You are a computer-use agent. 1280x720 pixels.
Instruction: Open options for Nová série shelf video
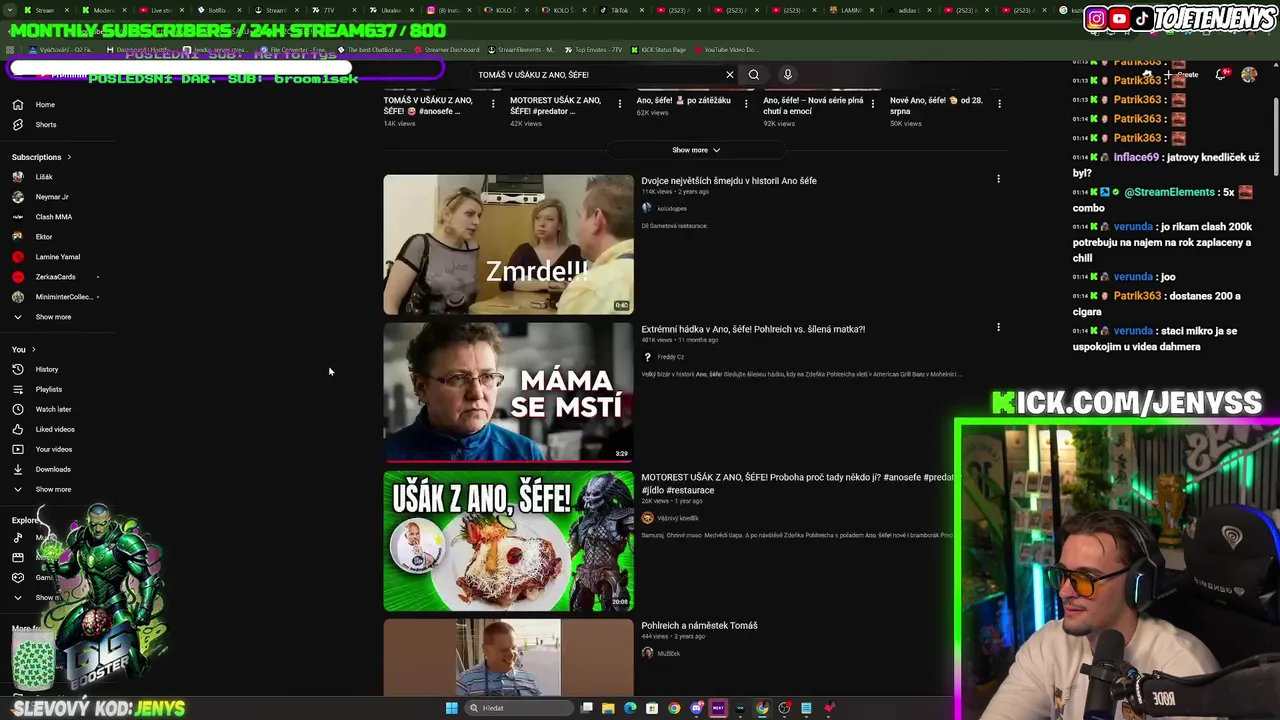coord(873,103)
